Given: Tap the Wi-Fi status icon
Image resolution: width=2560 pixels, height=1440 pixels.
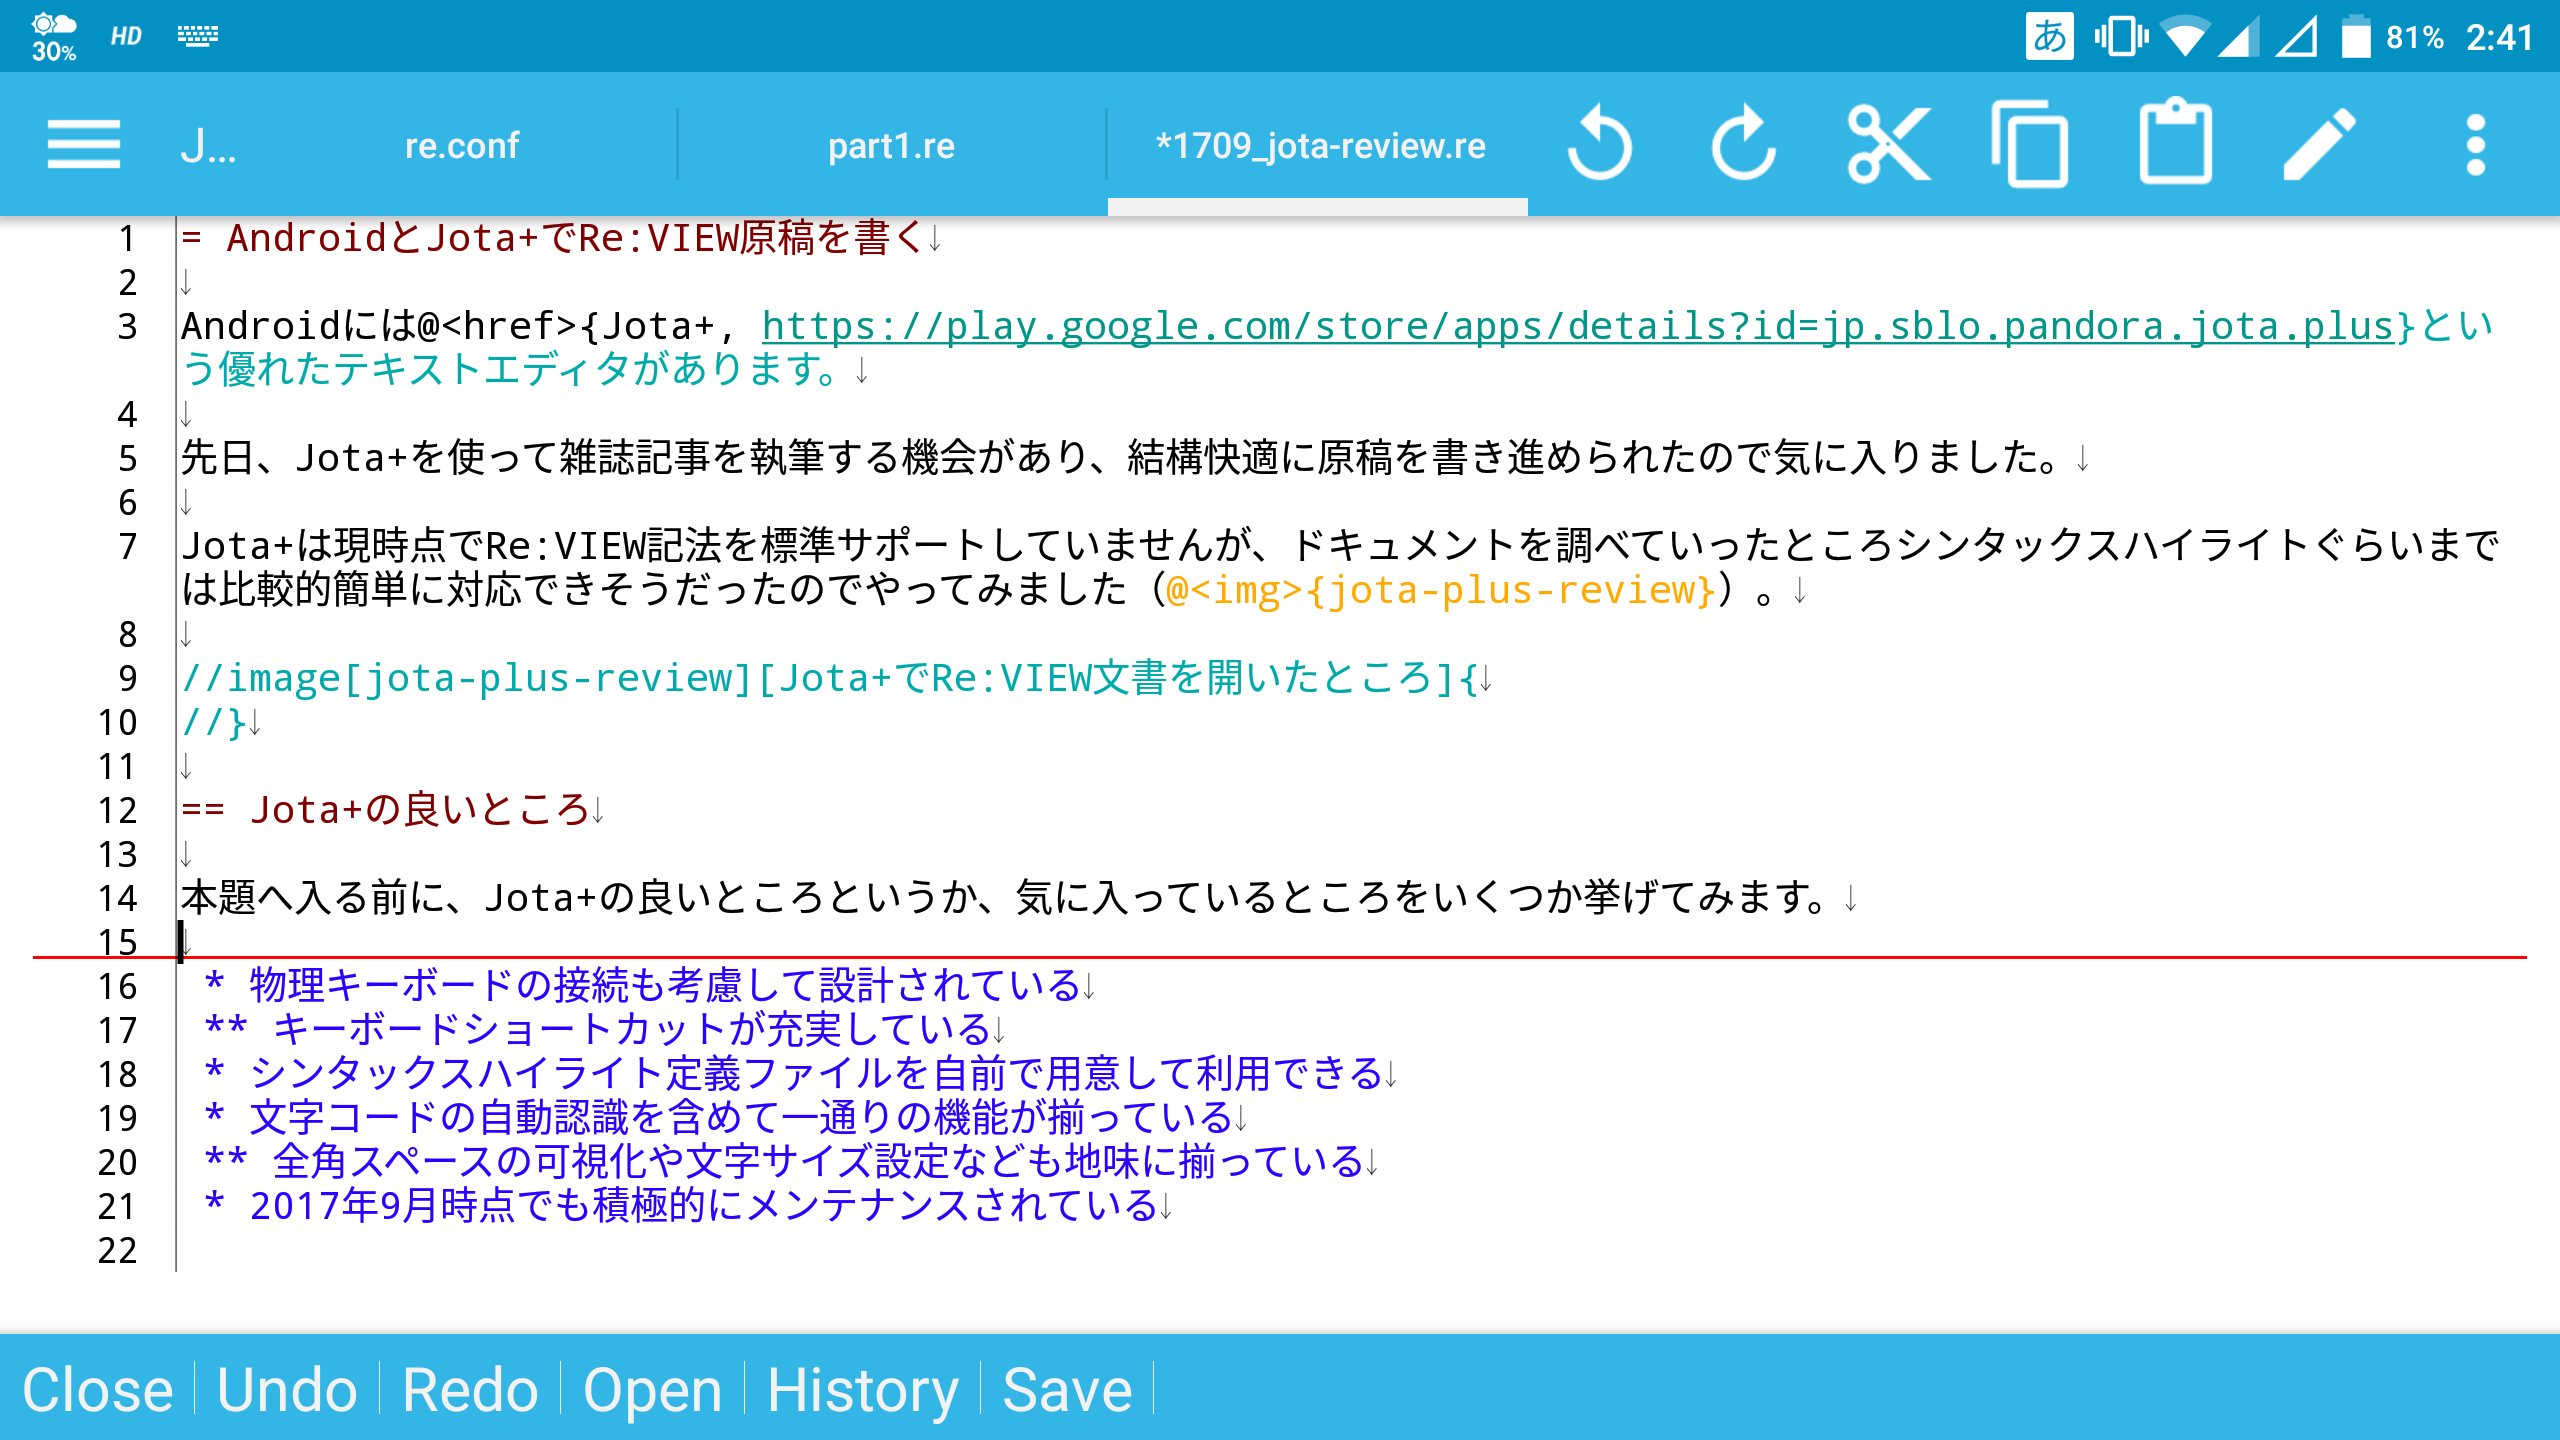Looking at the screenshot, I should [x=2186, y=37].
